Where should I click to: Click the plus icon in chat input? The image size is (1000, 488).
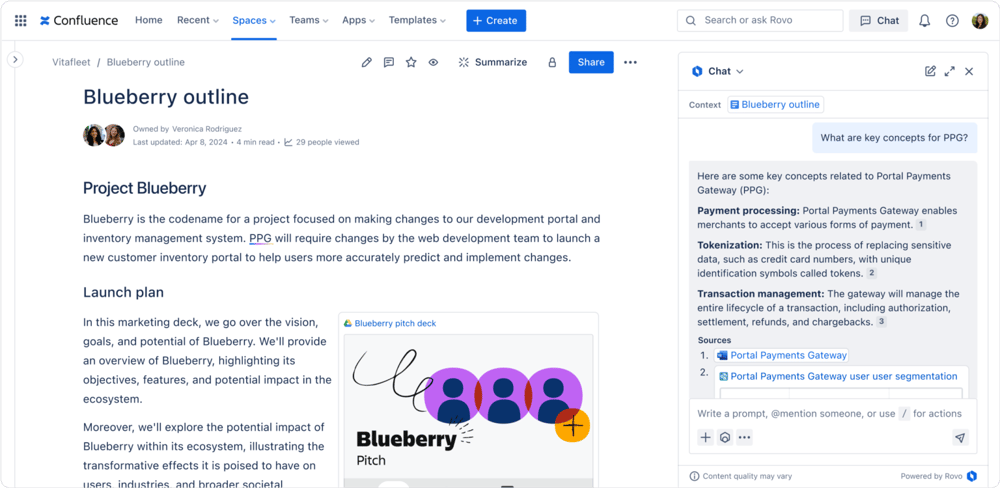[x=705, y=437]
